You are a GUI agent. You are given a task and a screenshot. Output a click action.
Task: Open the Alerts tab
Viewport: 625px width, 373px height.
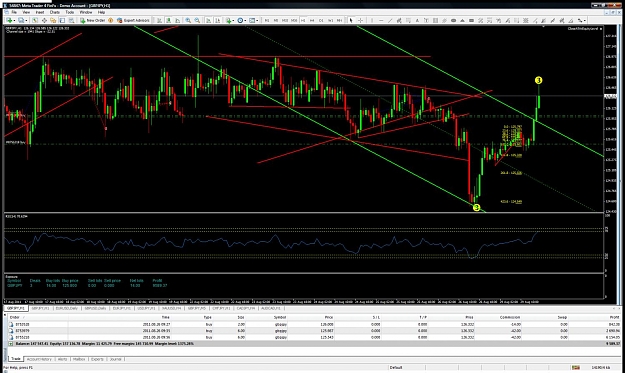[x=63, y=359]
